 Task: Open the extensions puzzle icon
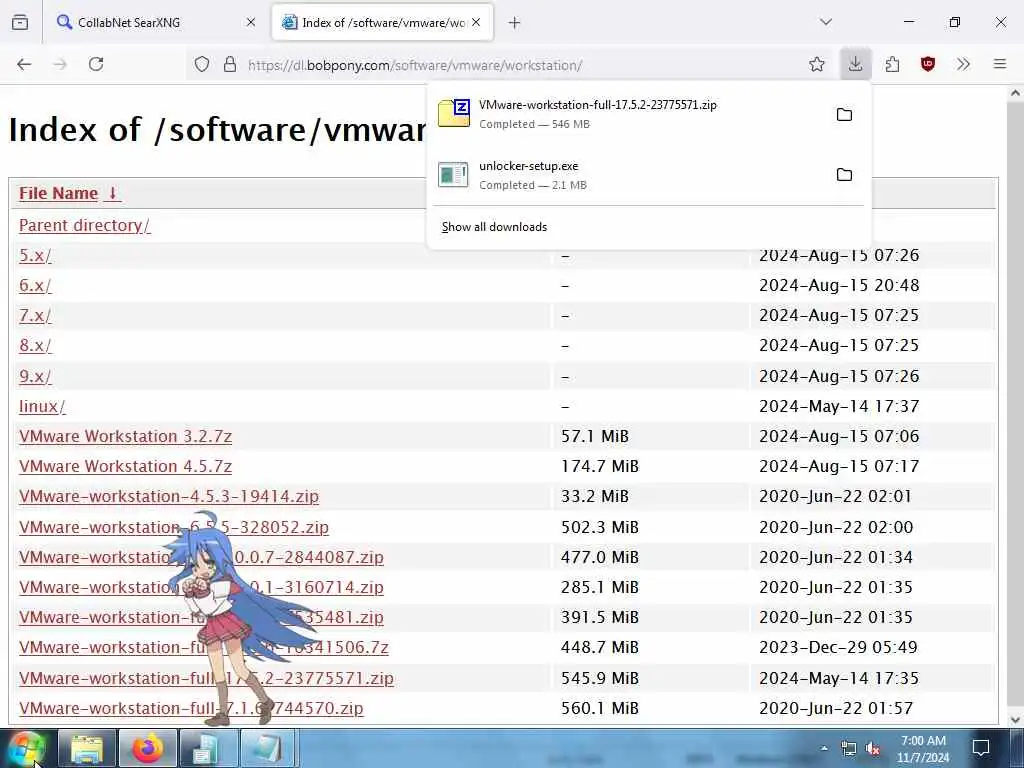(x=892, y=64)
